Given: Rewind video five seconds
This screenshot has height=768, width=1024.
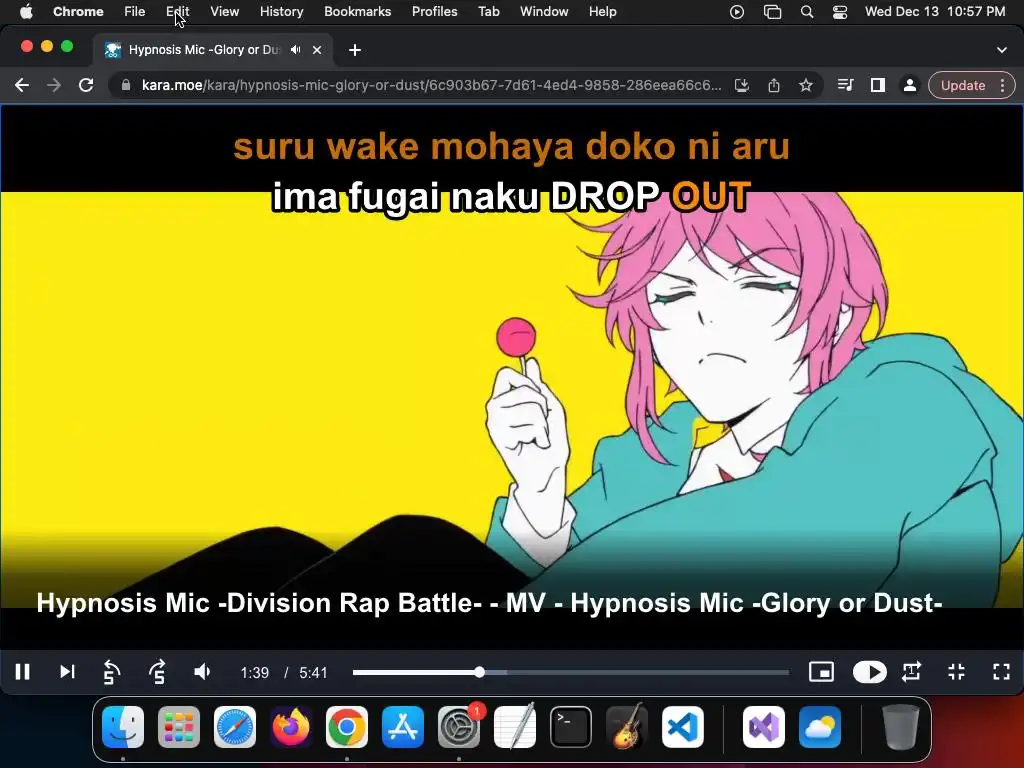Looking at the screenshot, I should click(112, 672).
